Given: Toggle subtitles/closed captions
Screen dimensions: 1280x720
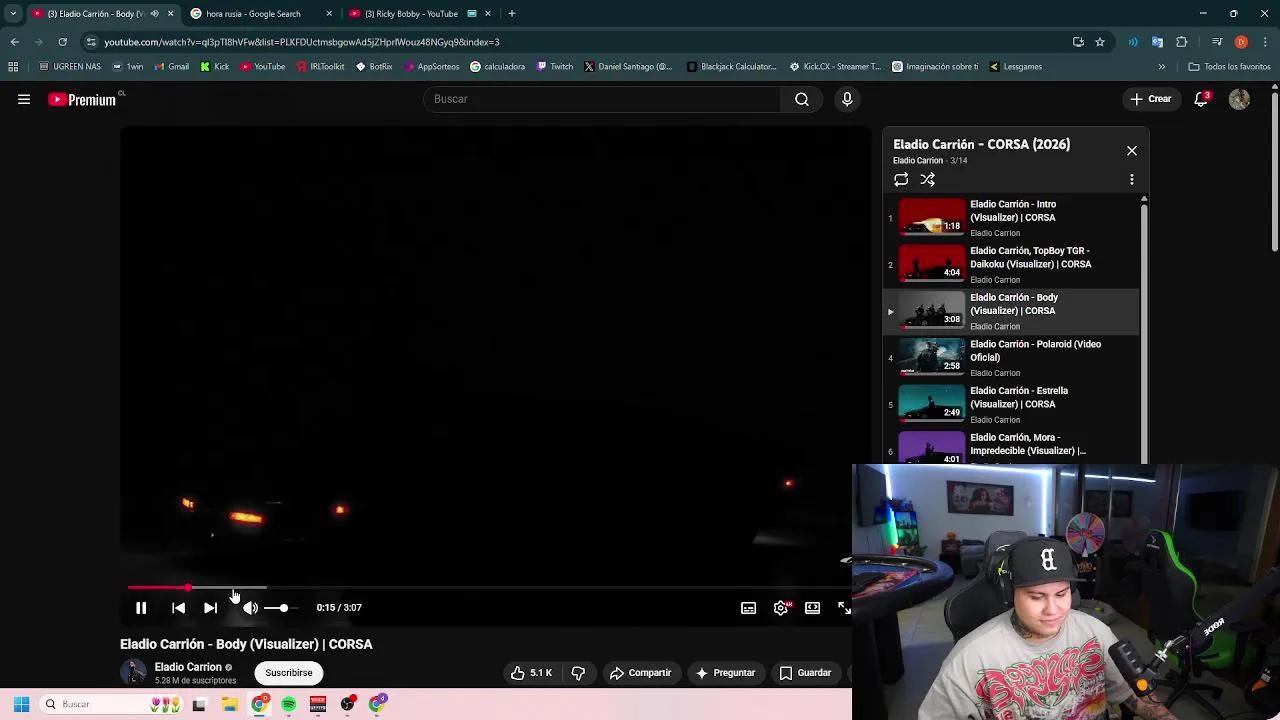Looking at the screenshot, I should click(748, 608).
